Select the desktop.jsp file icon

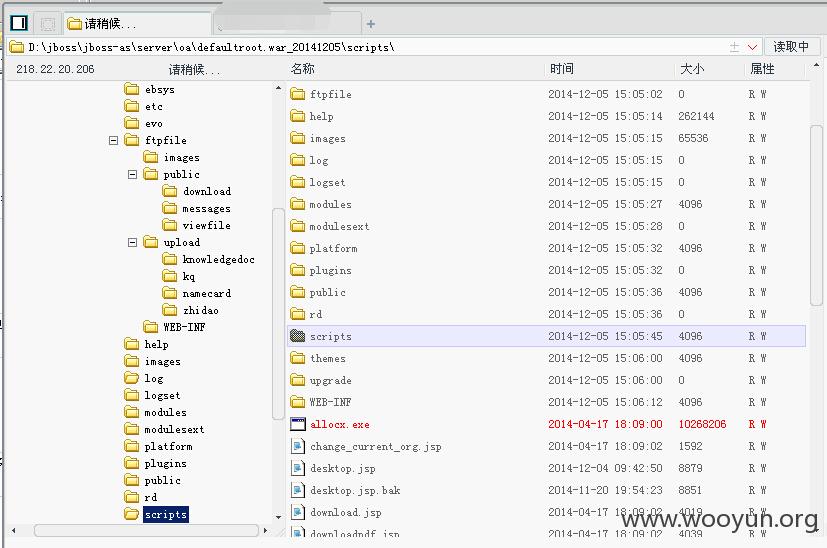point(298,468)
